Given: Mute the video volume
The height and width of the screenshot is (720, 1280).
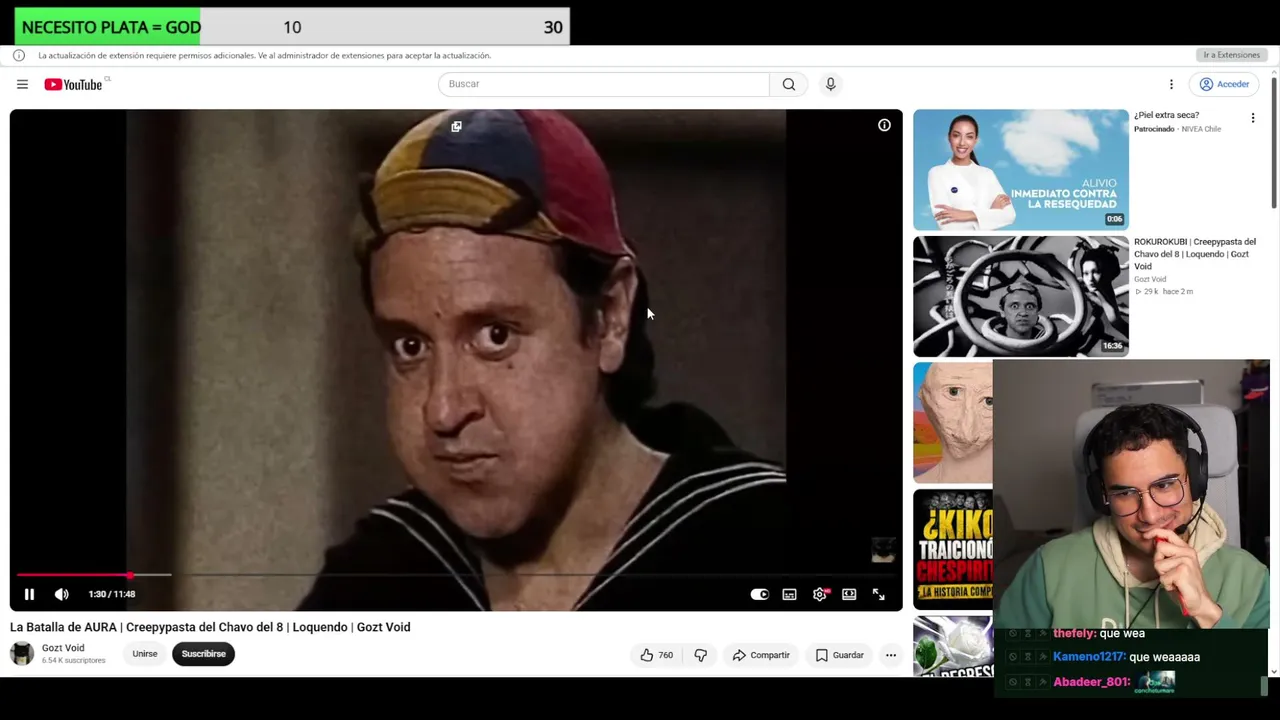Looking at the screenshot, I should (61, 594).
